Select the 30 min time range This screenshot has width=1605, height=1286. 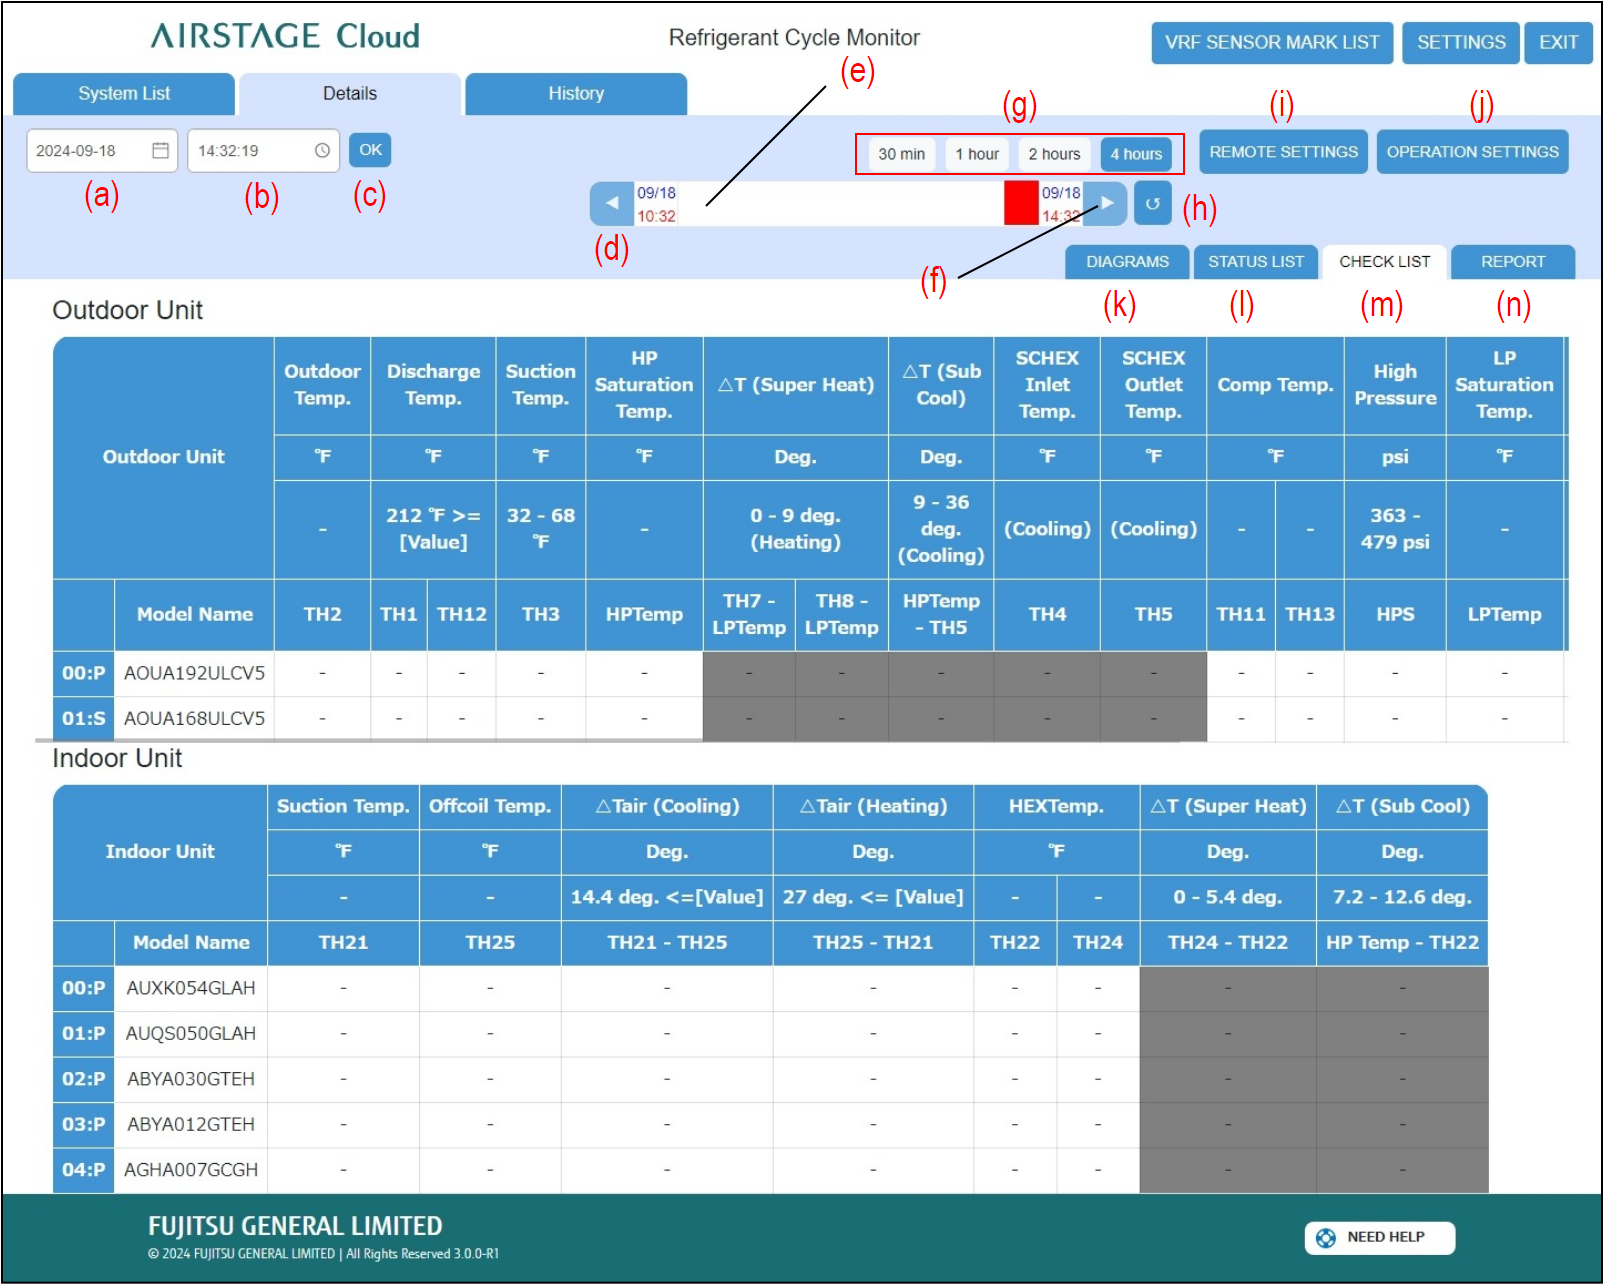tap(901, 154)
